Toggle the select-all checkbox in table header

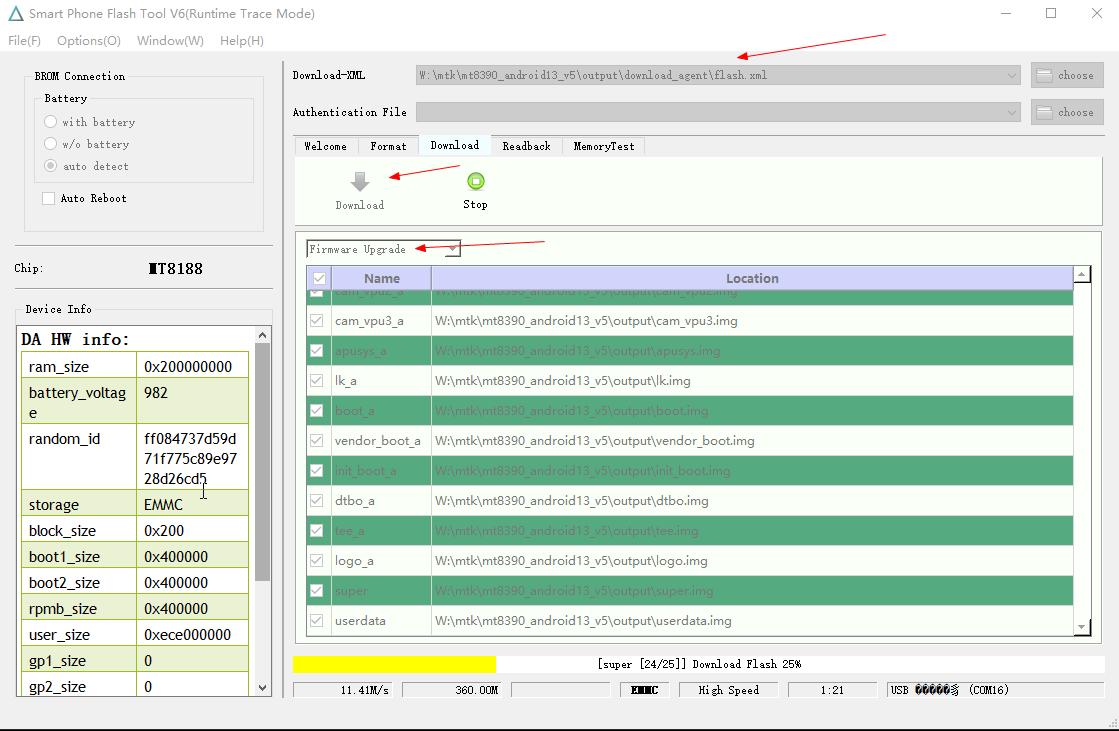(319, 278)
